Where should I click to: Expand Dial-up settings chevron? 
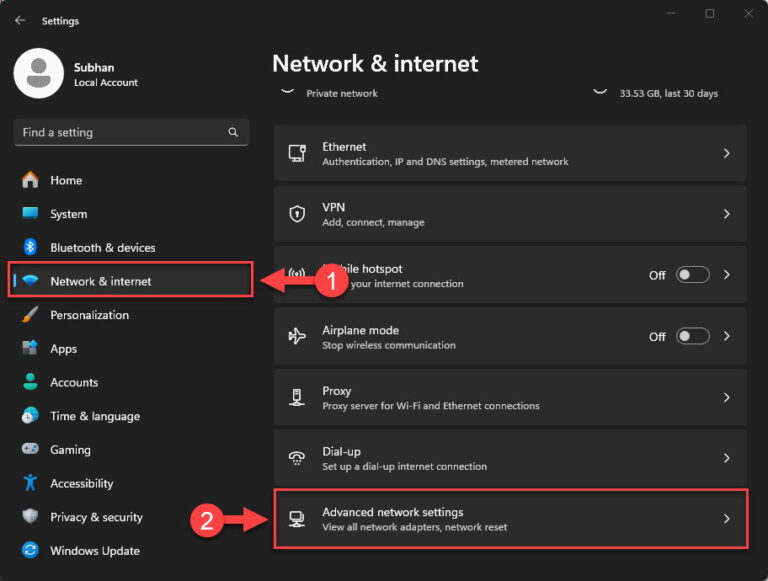tap(727, 458)
